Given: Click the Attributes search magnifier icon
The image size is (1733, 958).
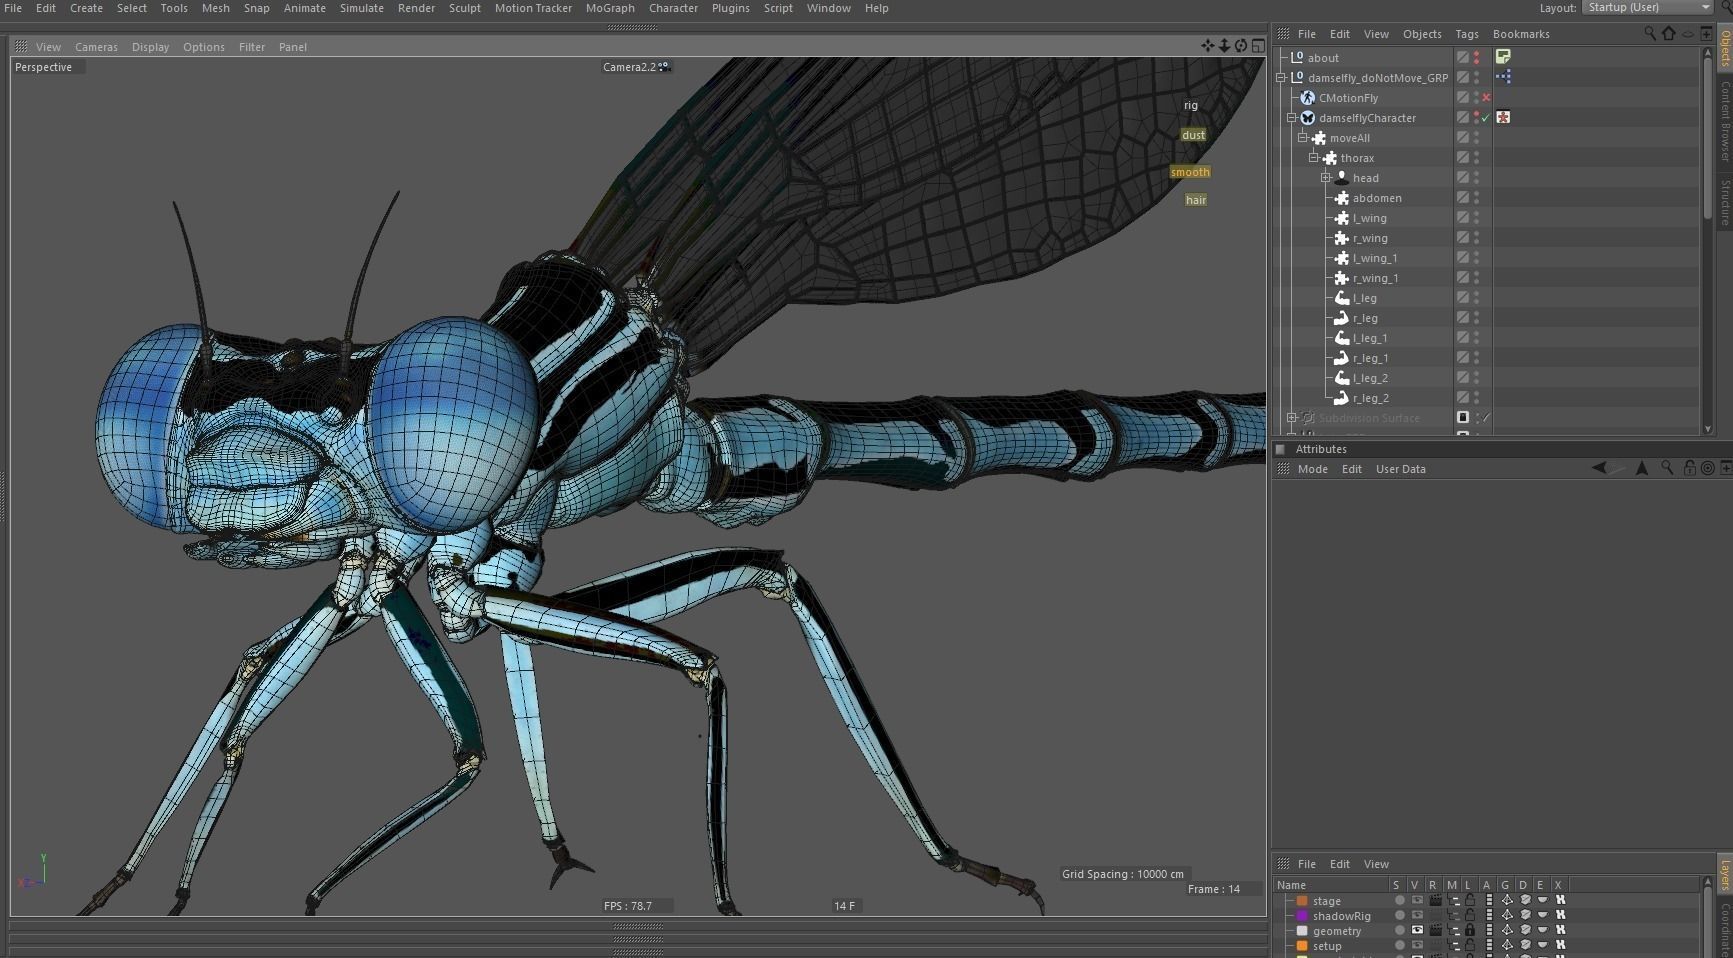Looking at the screenshot, I should [1667, 468].
